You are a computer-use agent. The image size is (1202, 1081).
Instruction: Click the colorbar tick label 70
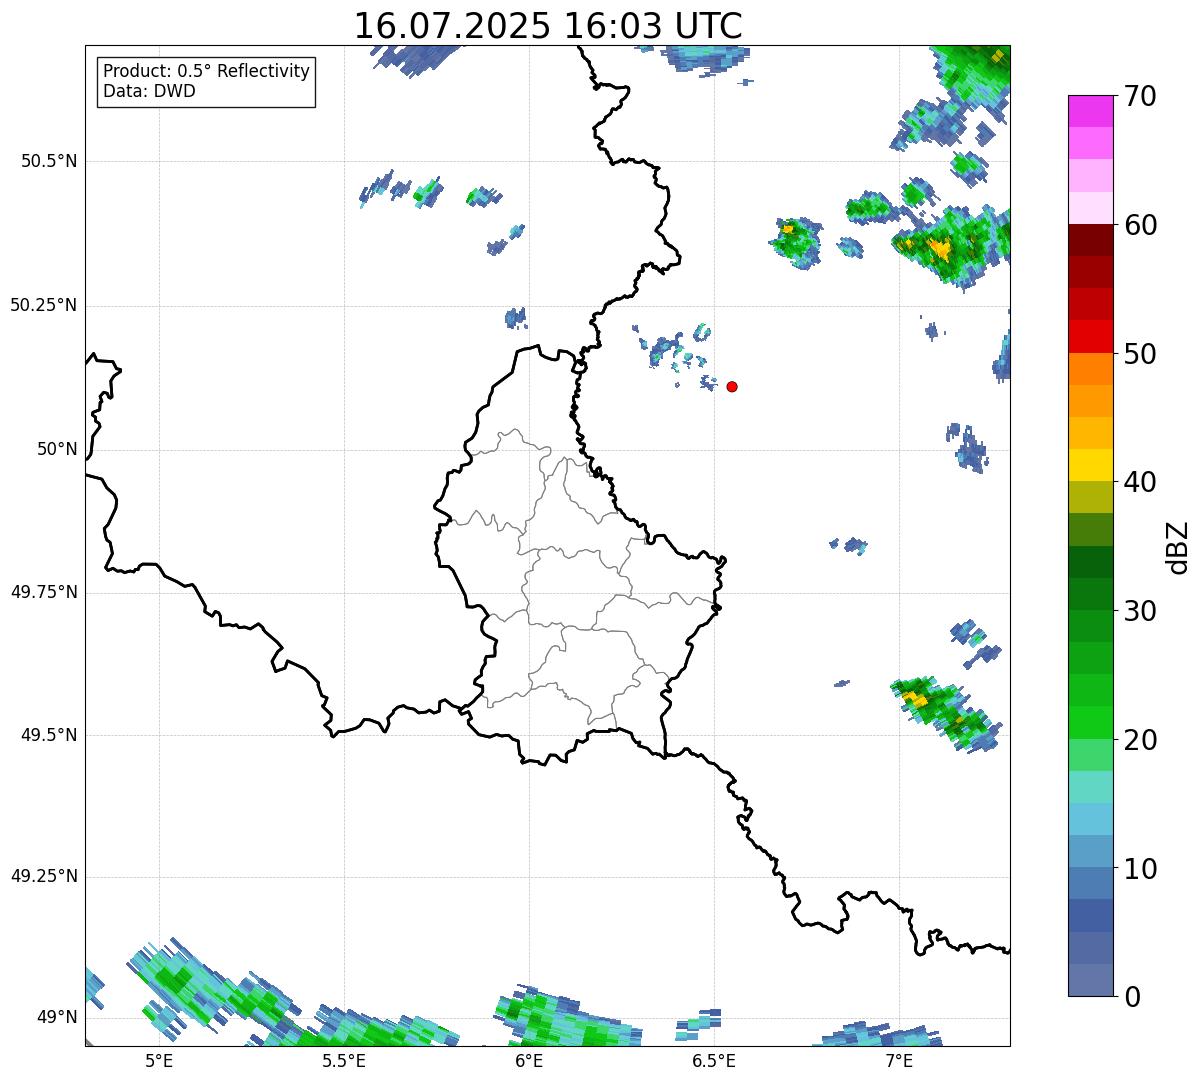point(1140,97)
